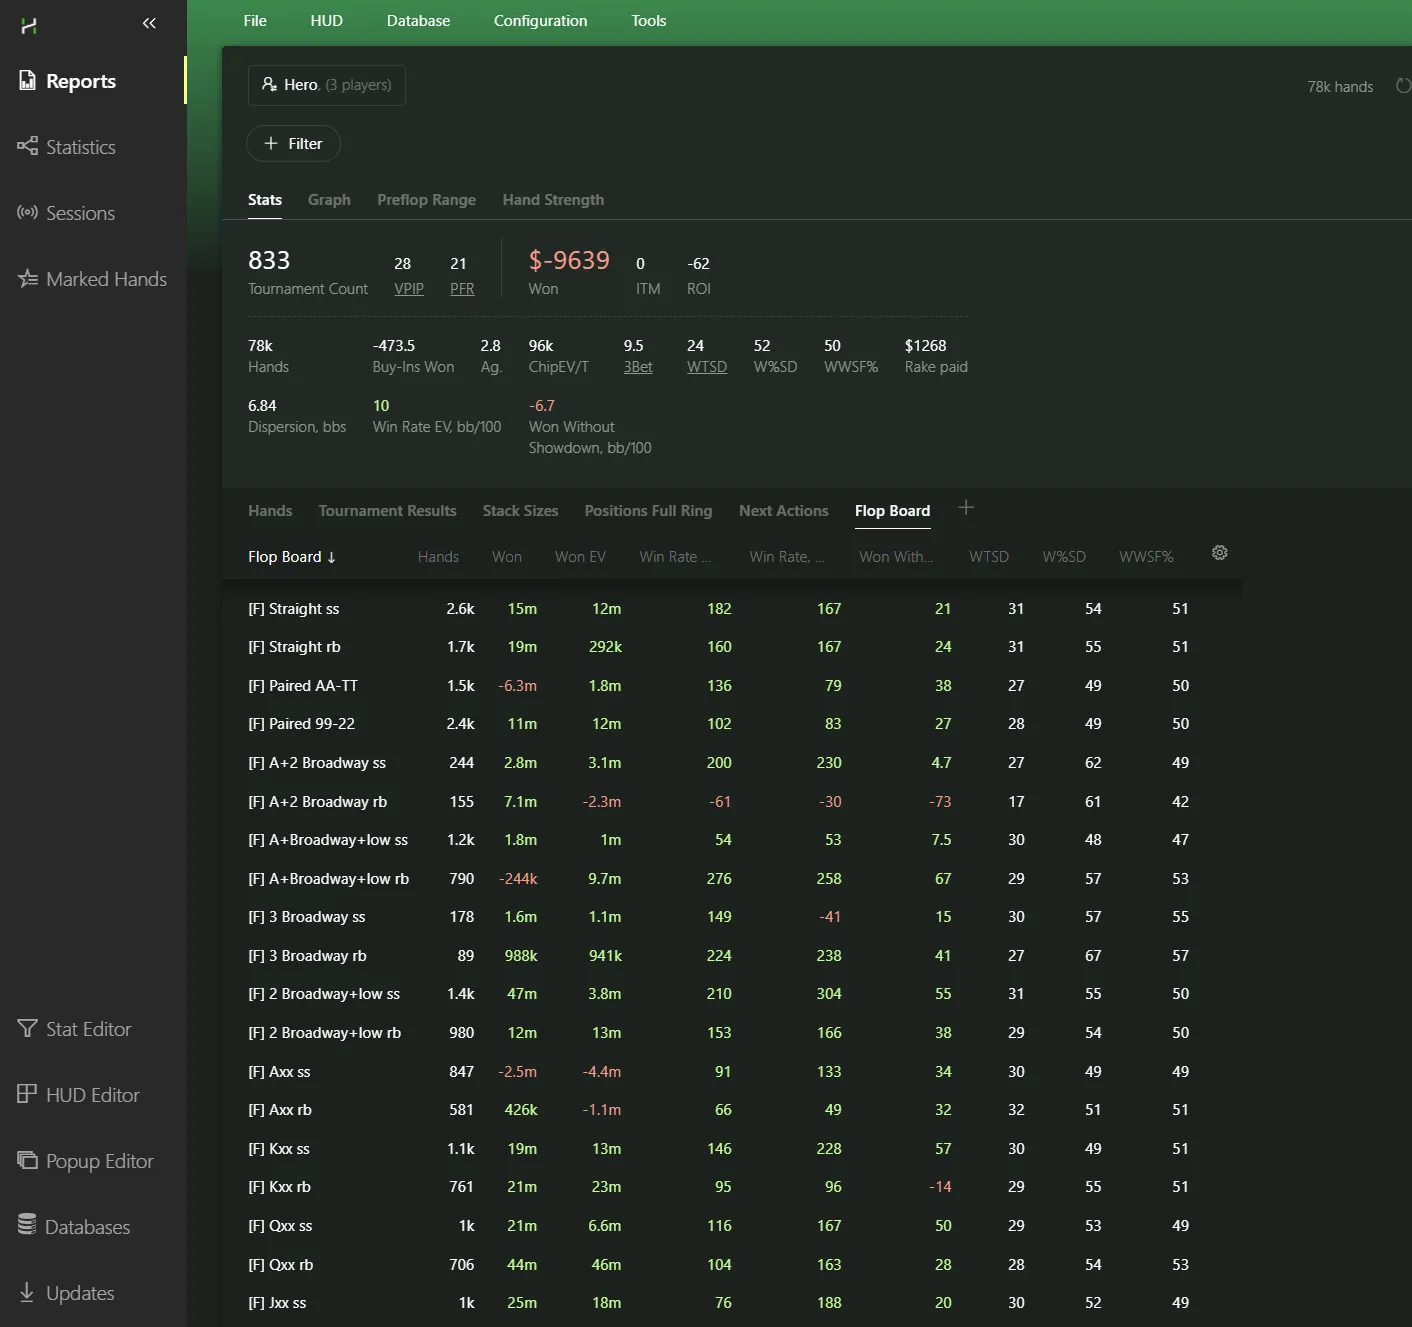1412x1327 pixels.
Task: Select the [F] Kxx rb row
Action: 732,1187
